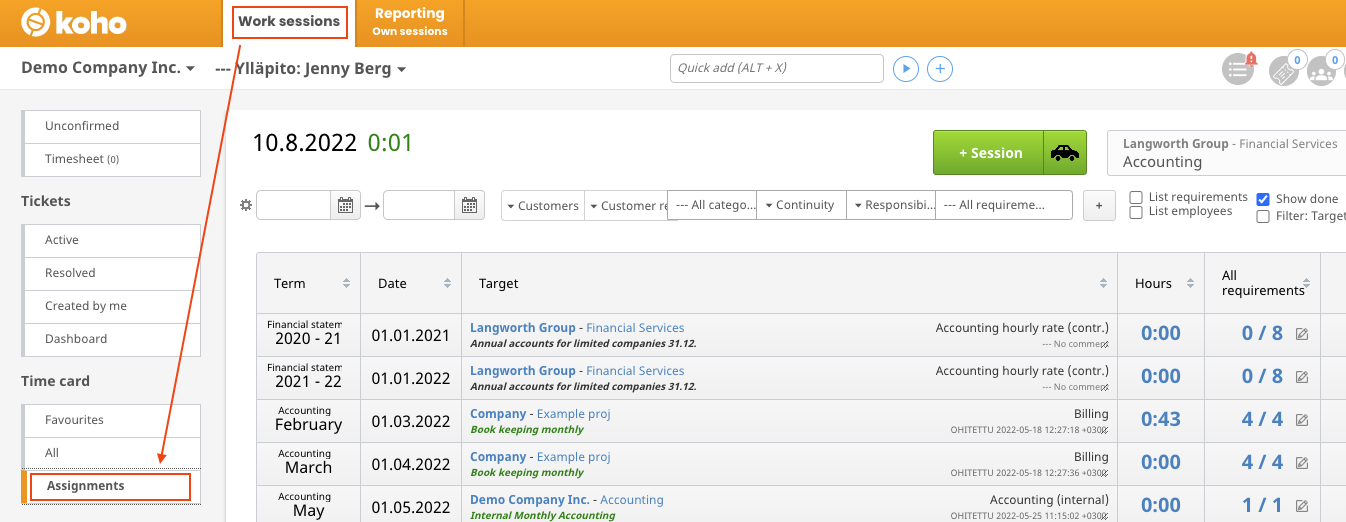The height and width of the screenshot is (522, 1346).
Task: Open the filter settings gear icon
Action: pos(246,205)
